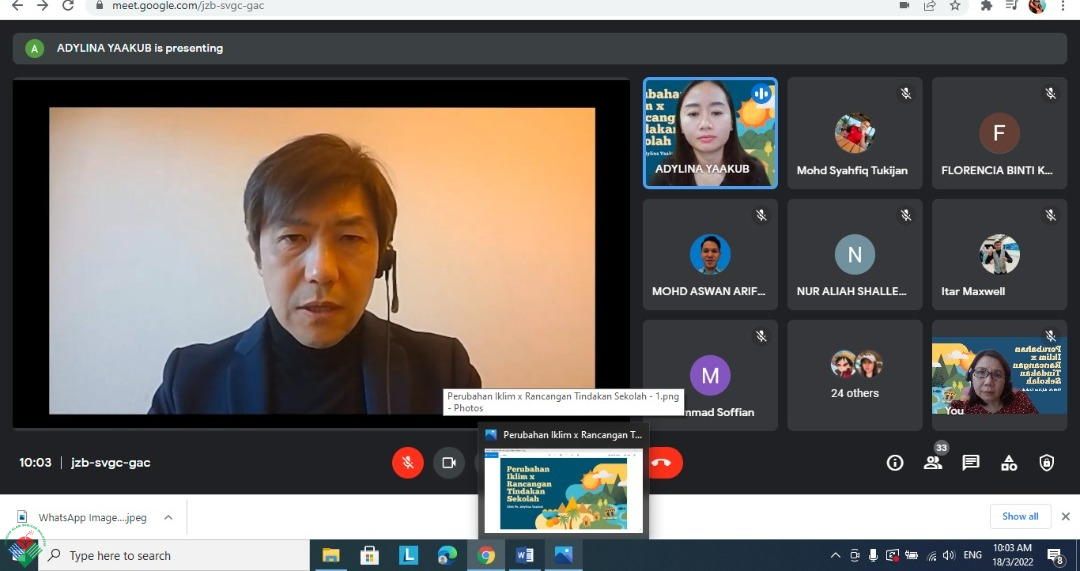Click ADYLINA YAAKUB is presenting banner
This screenshot has height=571, width=1080.
pyautogui.click(x=540, y=48)
